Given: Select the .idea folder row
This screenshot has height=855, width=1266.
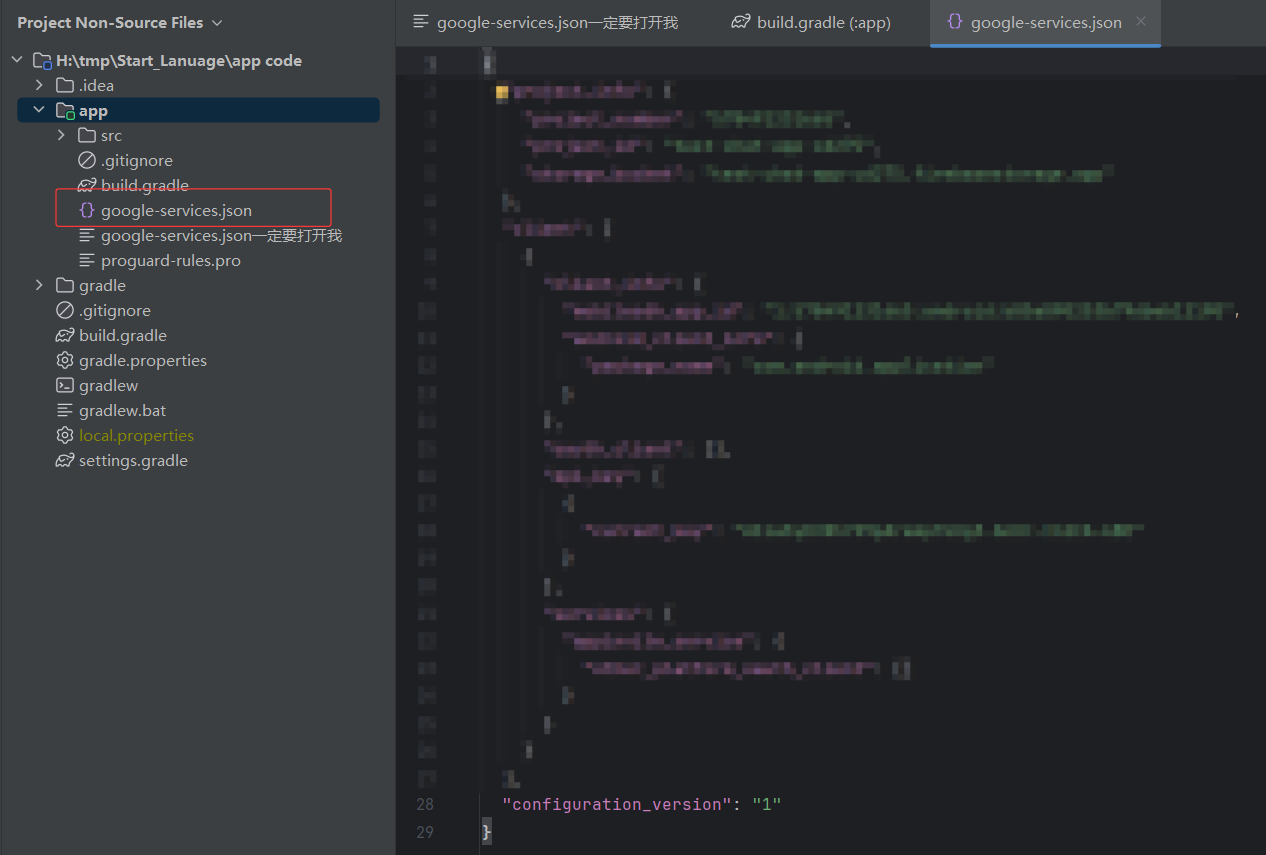Looking at the screenshot, I should 198,85.
